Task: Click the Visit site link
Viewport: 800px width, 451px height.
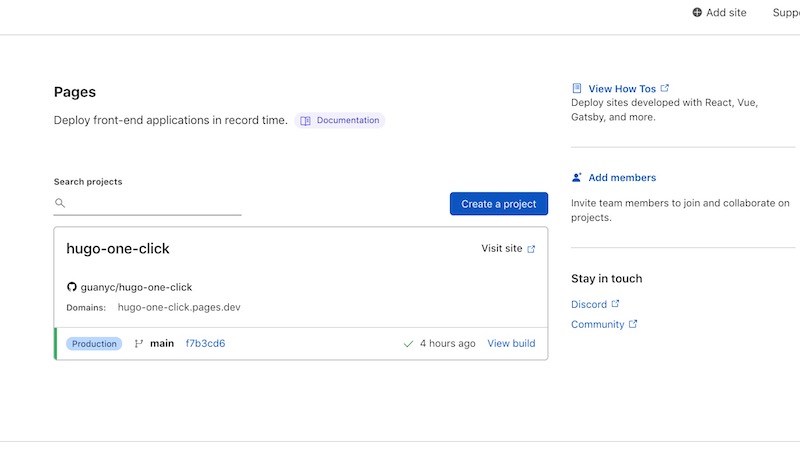Action: coord(508,248)
